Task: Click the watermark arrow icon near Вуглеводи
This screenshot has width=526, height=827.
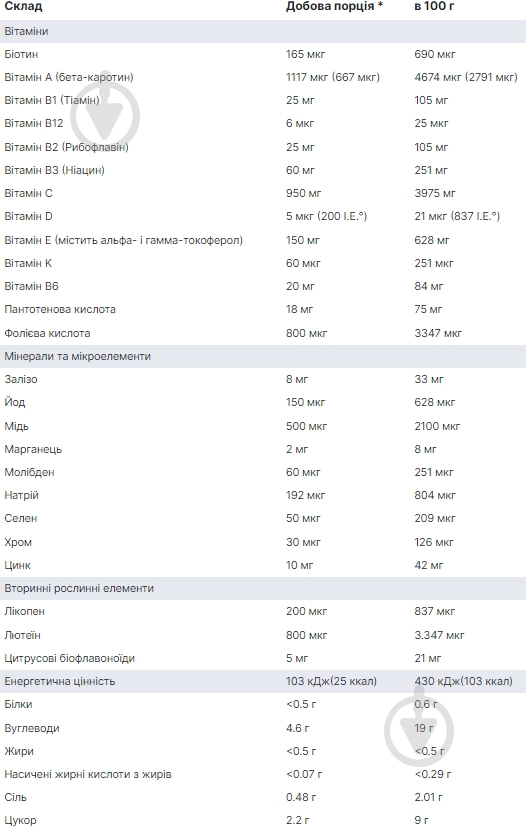Action: point(419,730)
